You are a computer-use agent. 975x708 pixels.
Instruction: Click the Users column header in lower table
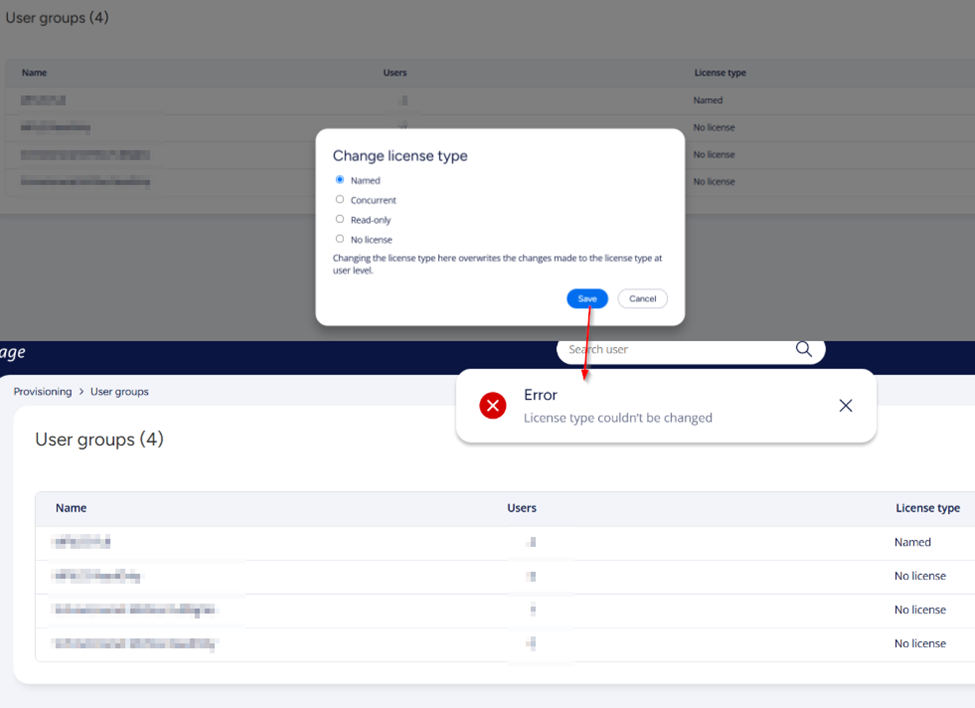point(522,508)
